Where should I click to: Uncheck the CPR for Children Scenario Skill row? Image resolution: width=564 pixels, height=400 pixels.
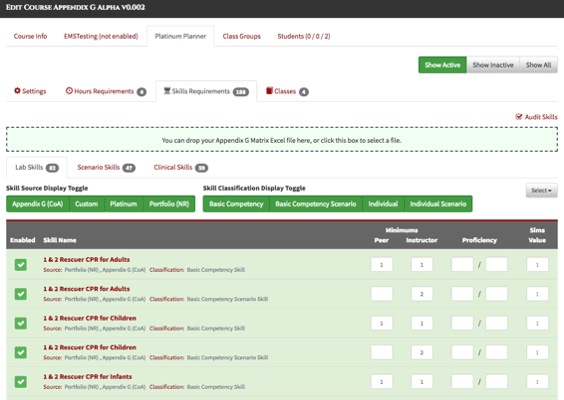[21, 352]
